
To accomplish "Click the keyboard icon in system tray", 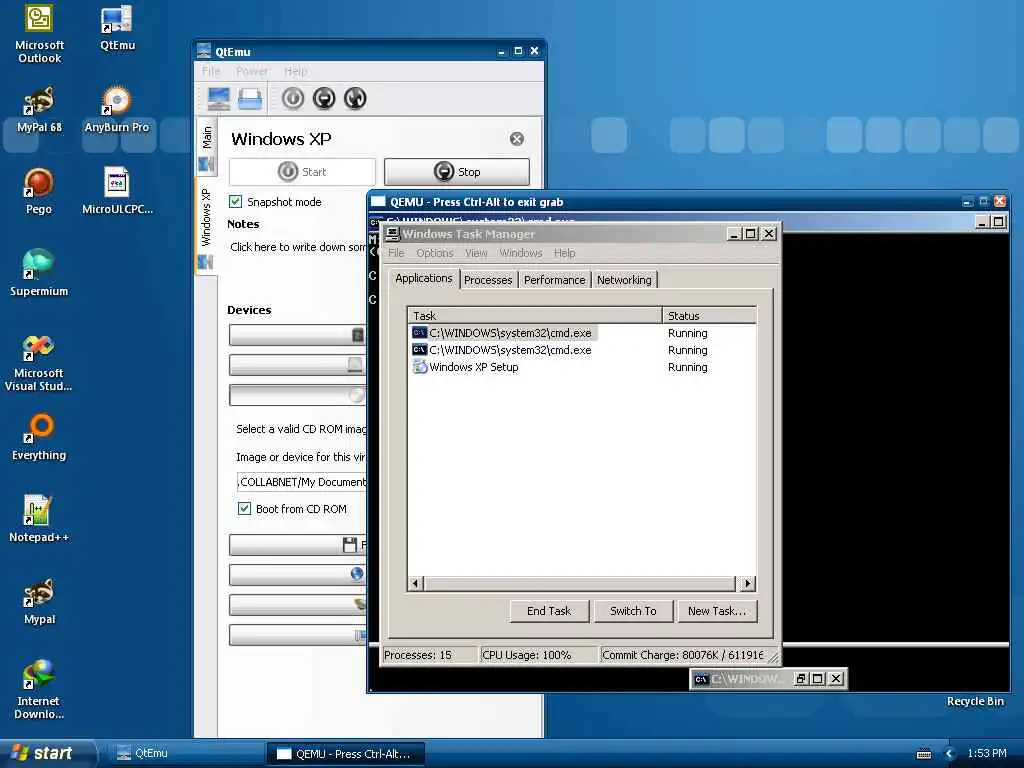I will tap(924, 754).
